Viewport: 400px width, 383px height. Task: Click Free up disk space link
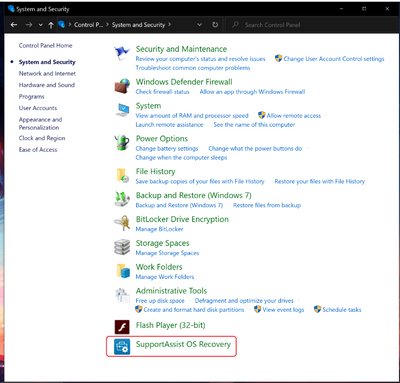pos(160,301)
